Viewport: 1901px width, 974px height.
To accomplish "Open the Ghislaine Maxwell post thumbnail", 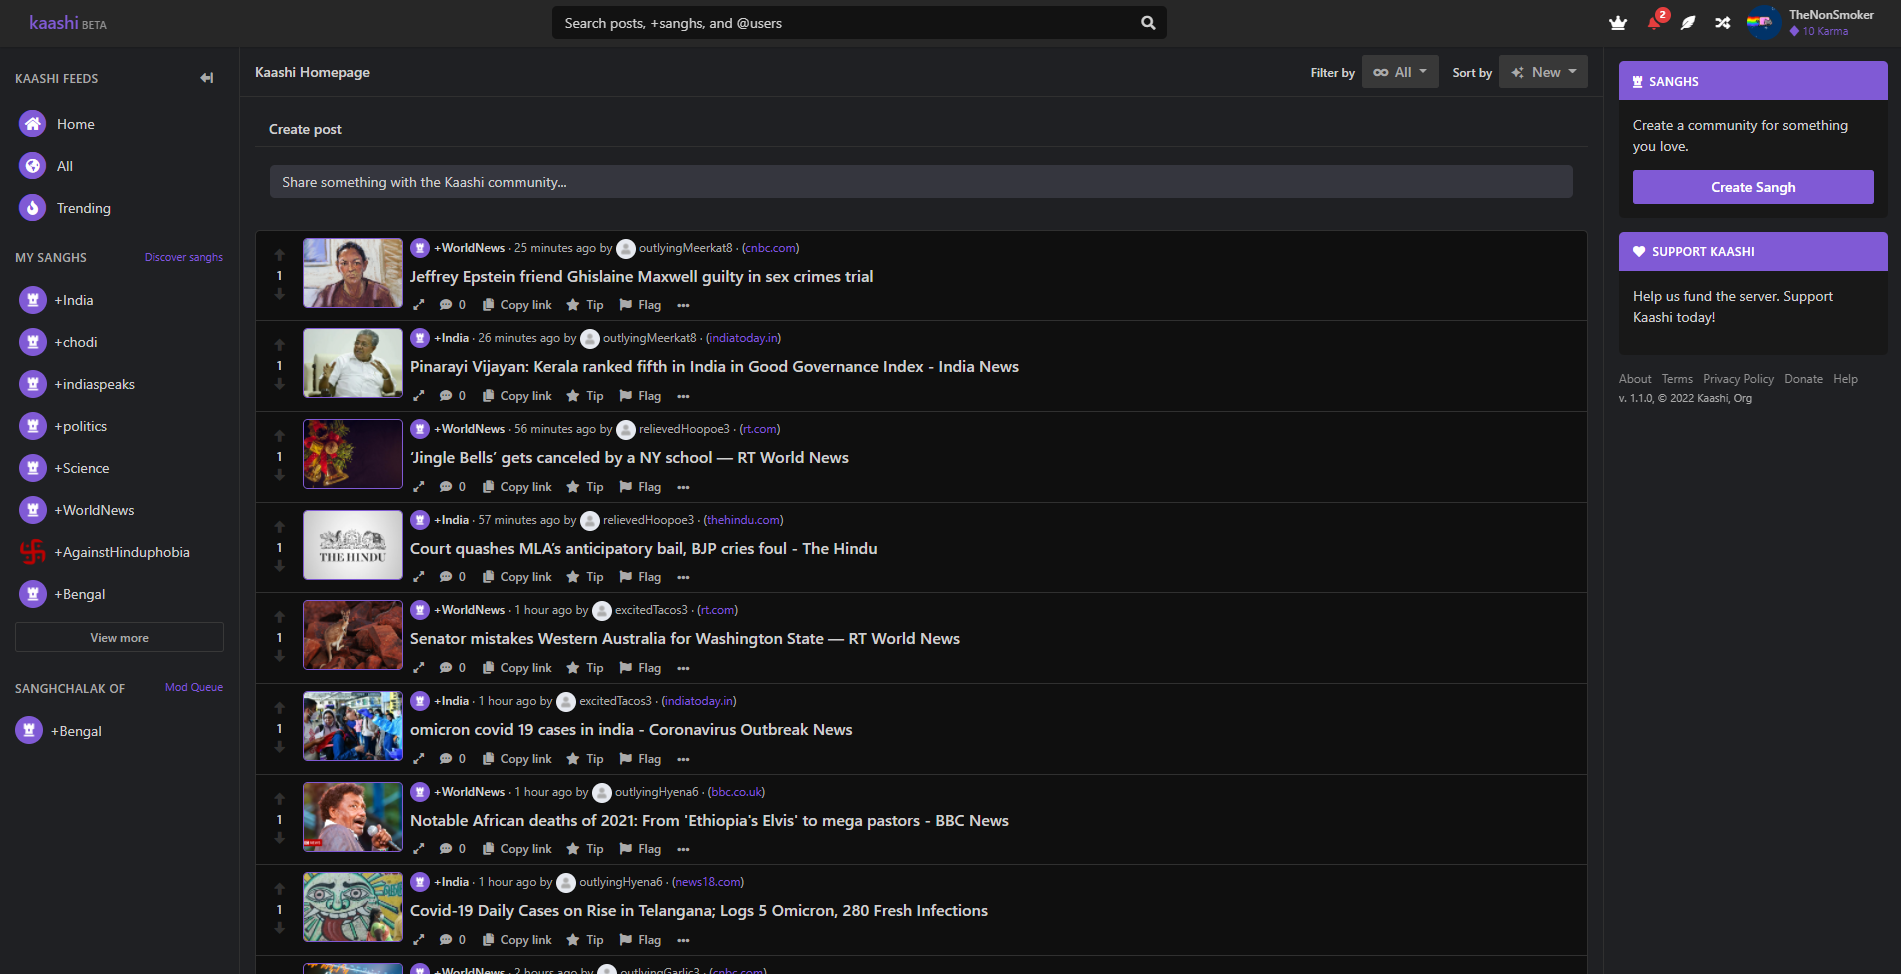I will point(353,273).
